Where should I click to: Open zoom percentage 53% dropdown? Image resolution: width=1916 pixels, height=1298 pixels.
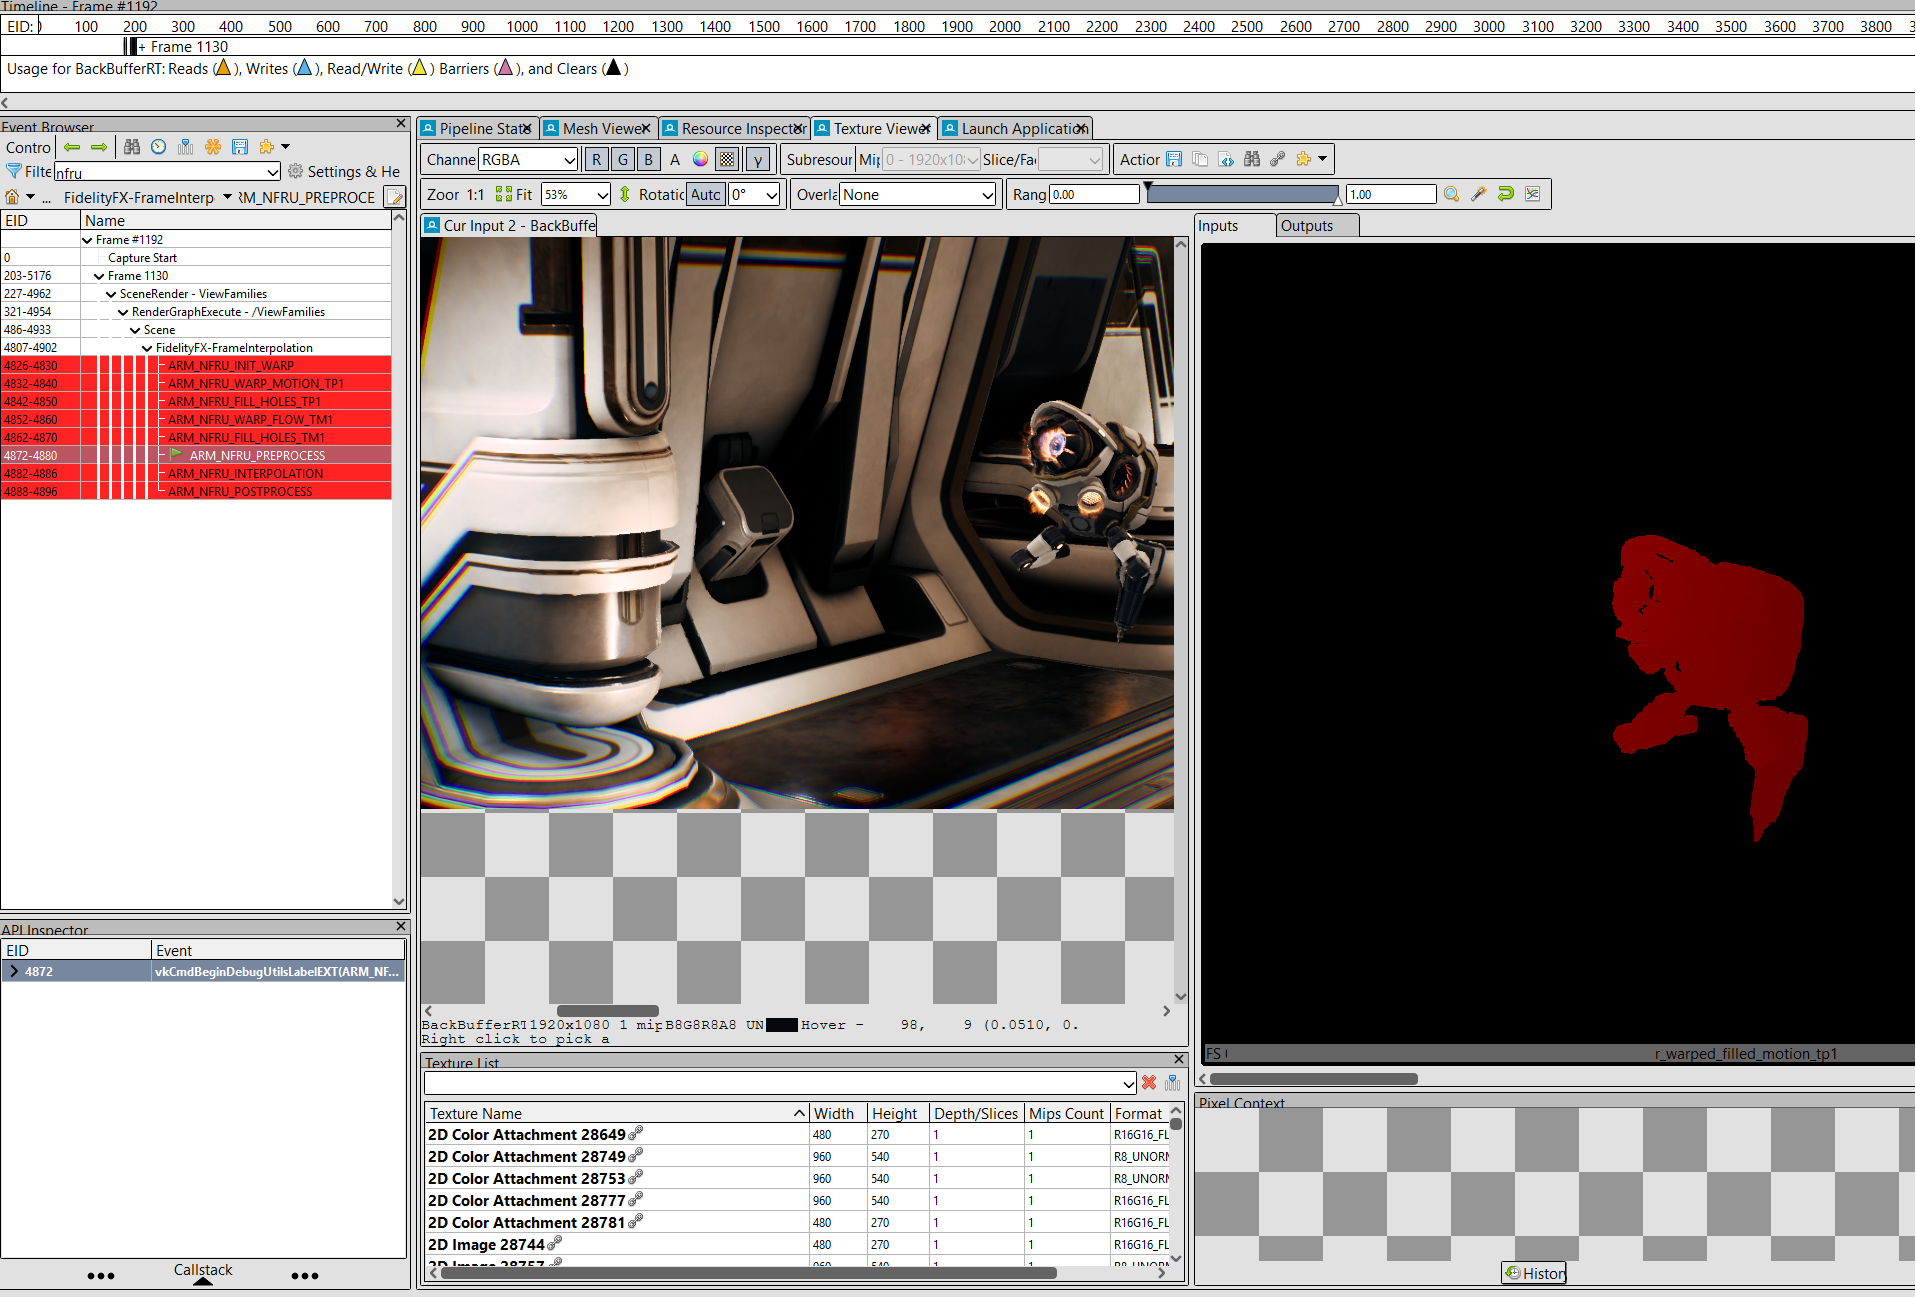pos(576,194)
